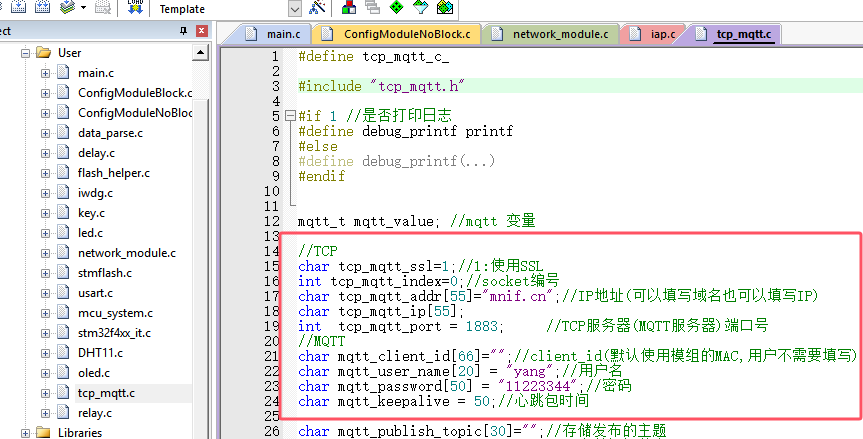Select led.c in project tree
The height and width of the screenshot is (439, 863).
click(x=90, y=233)
